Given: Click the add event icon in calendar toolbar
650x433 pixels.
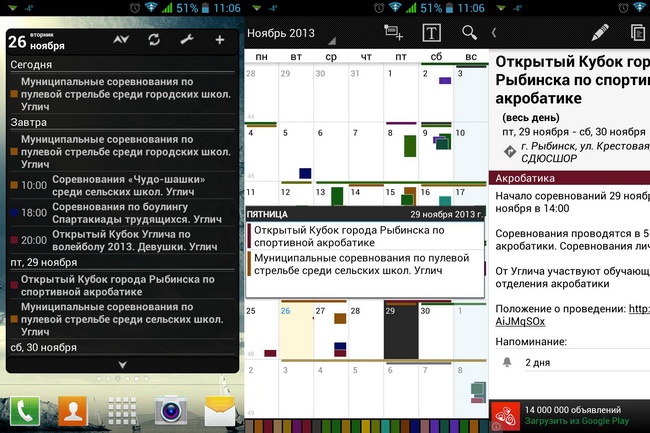Looking at the screenshot, I should click(393, 33).
